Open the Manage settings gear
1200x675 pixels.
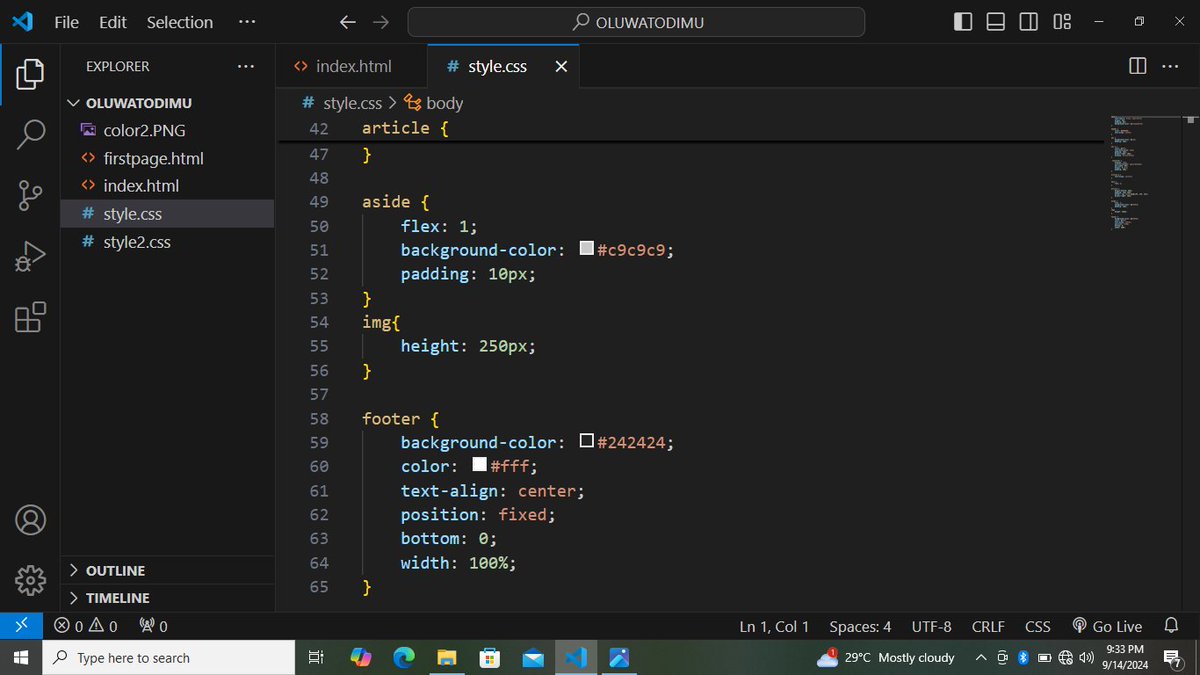(x=30, y=580)
